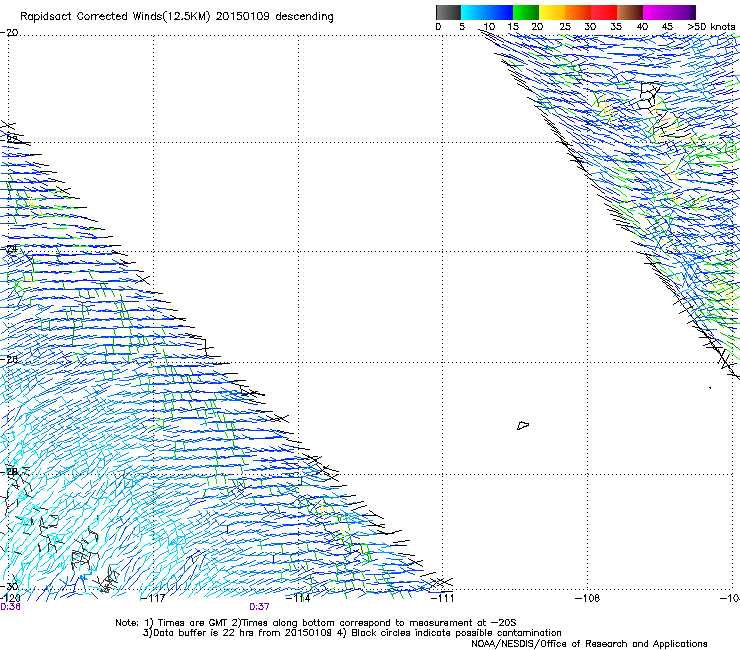Click the brown 35-40 knots color segment

(x=630, y=12)
